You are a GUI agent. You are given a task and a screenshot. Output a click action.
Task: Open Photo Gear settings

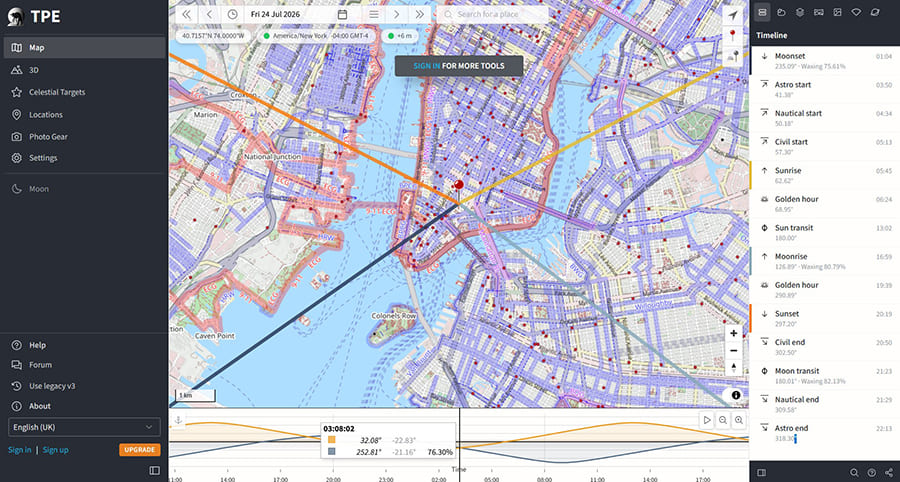(84, 137)
